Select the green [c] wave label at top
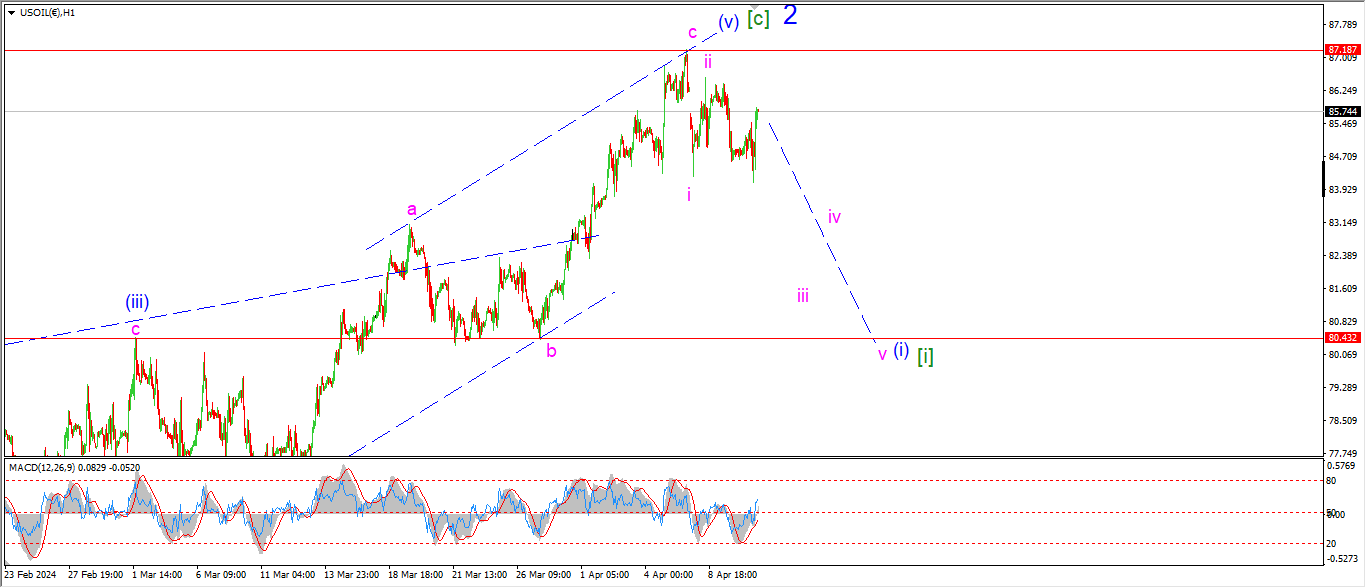 [x=759, y=19]
